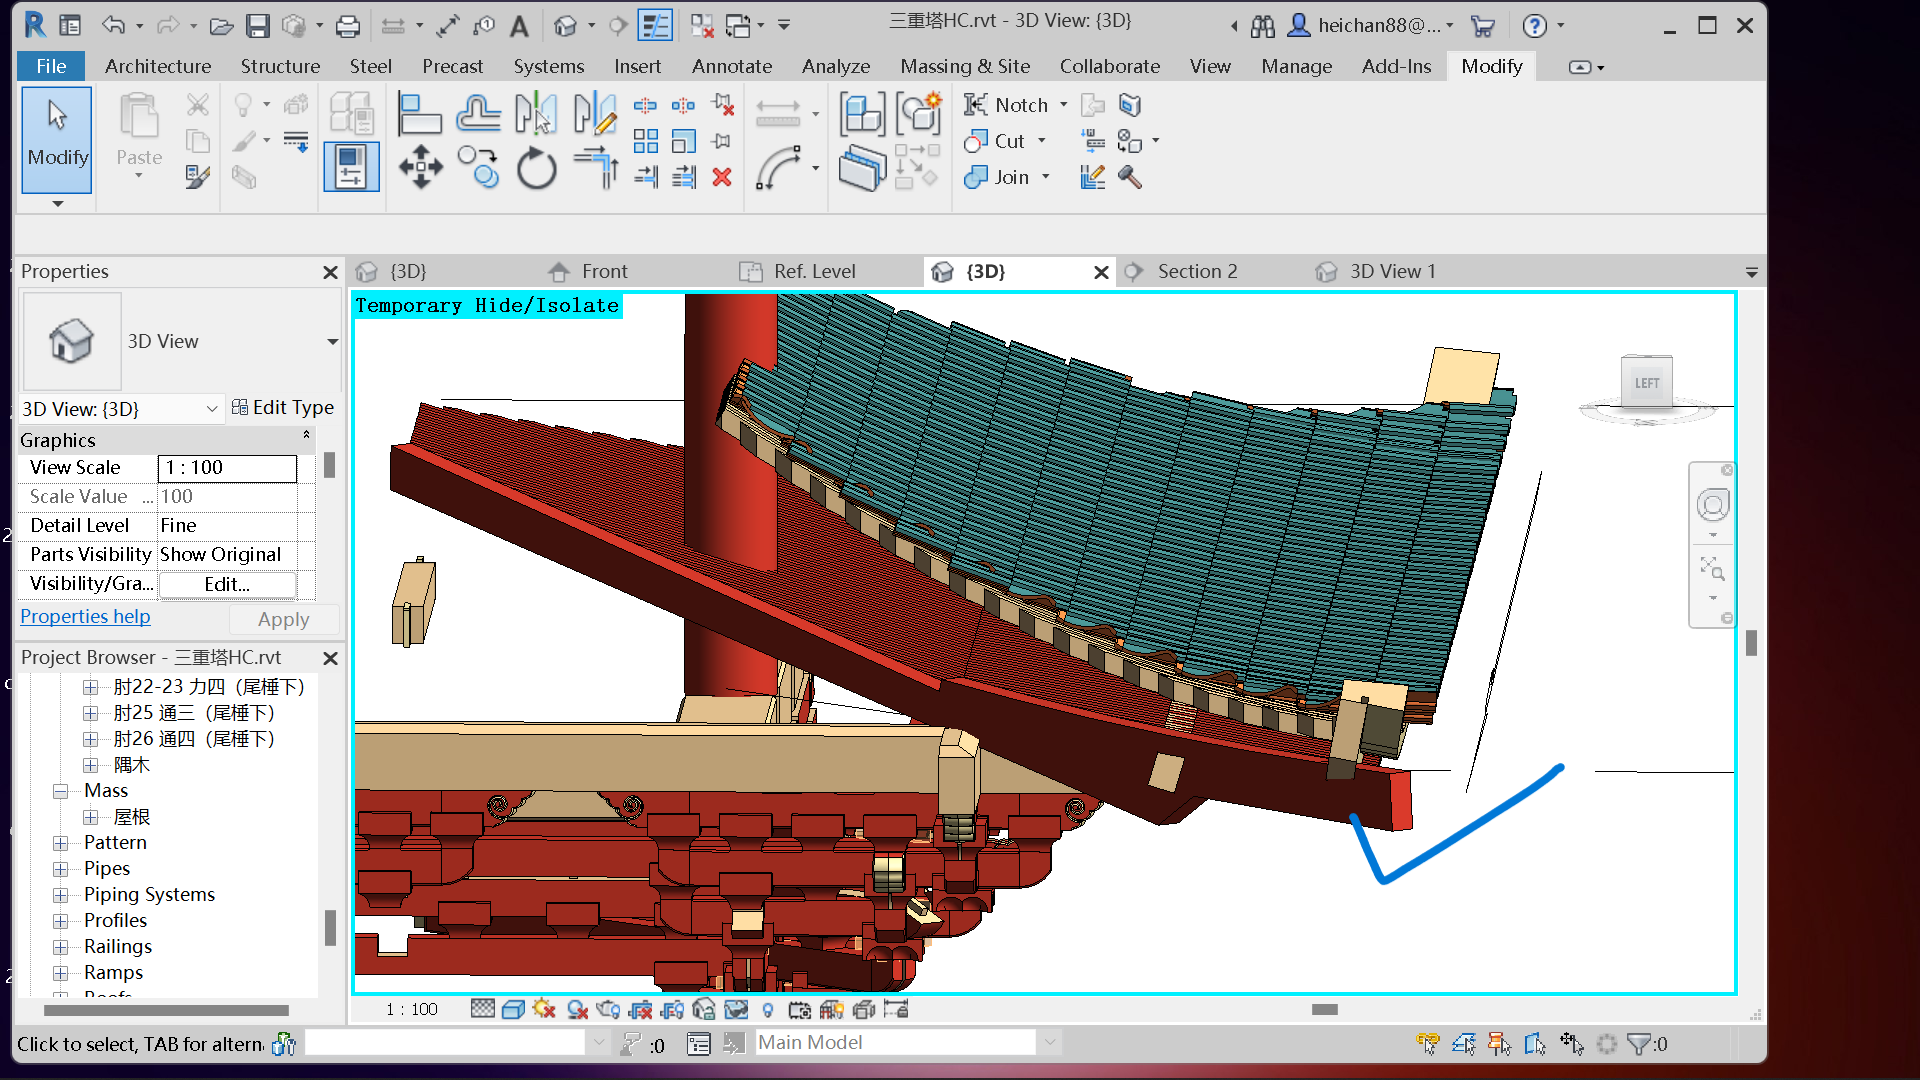Screen dimensions: 1920x1080
Task: Toggle the Sun Path setting
Action: 543,1010
